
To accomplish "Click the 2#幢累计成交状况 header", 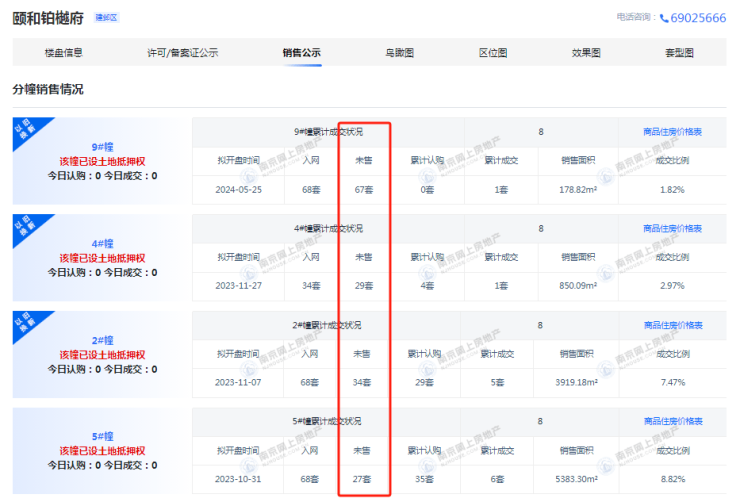I will (327, 325).
